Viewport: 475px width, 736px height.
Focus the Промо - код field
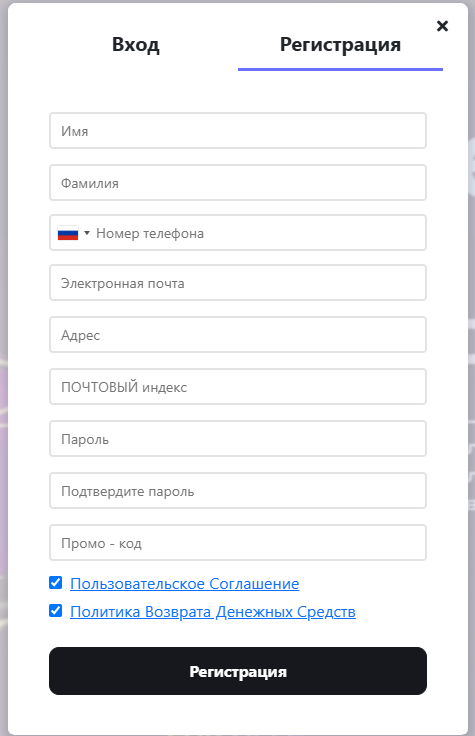pyautogui.click(x=238, y=543)
